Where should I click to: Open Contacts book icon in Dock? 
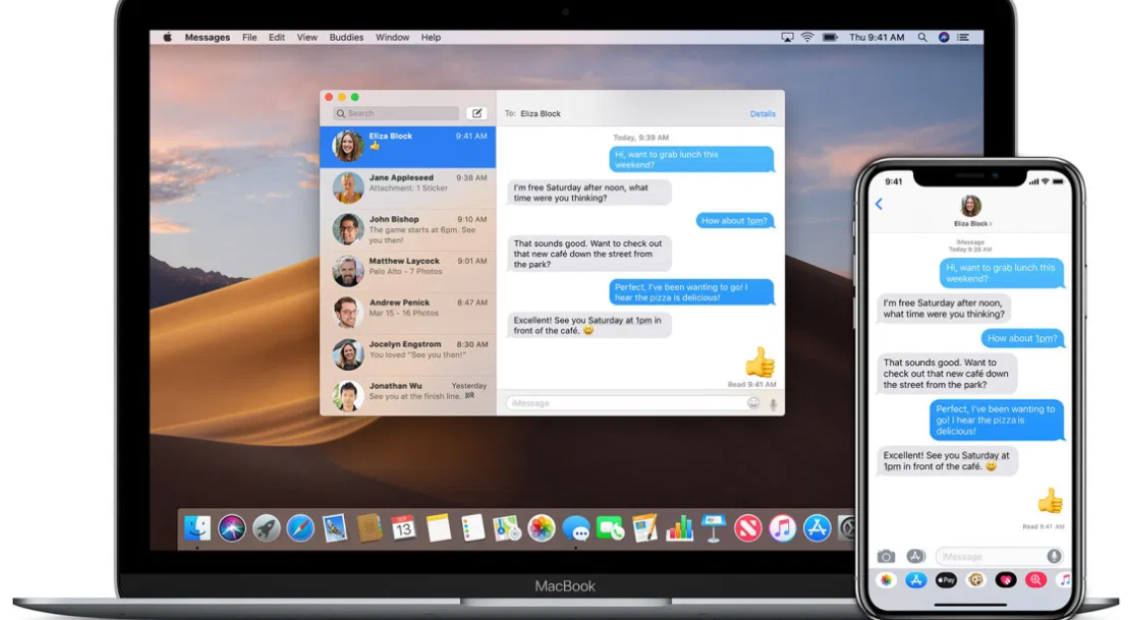pyautogui.click(x=369, y=528)
